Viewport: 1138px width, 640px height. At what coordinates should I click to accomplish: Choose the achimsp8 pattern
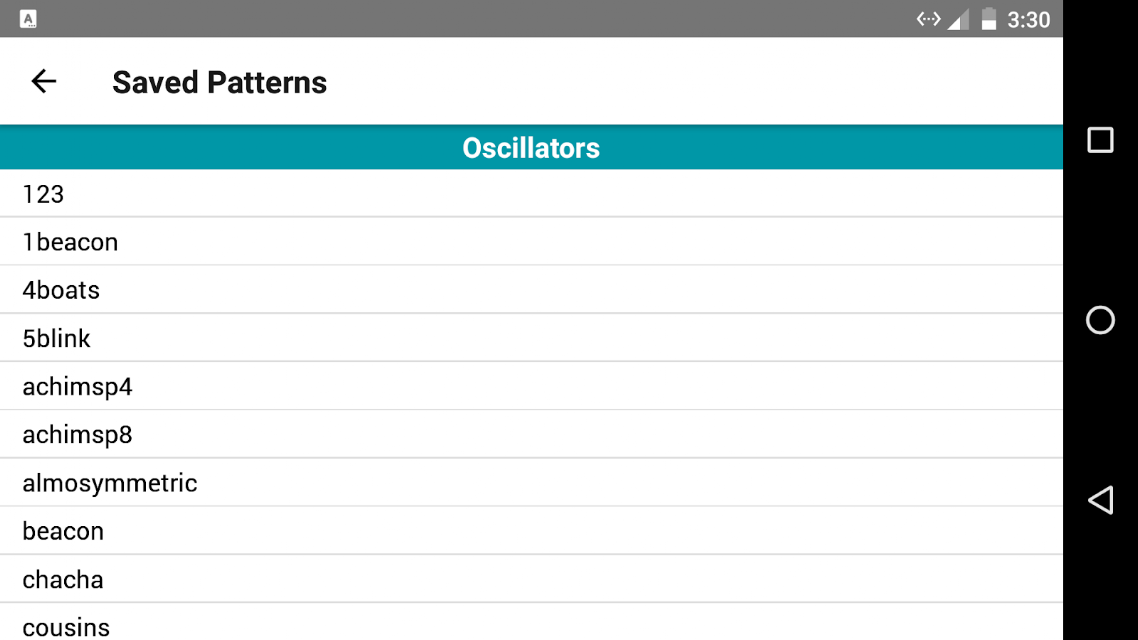coord(531,434)
